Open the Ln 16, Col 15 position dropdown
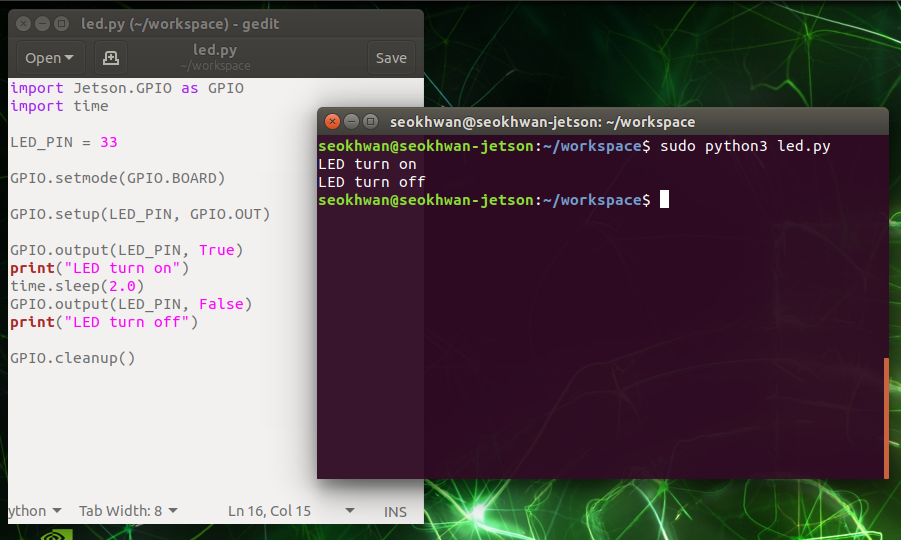901x540 pixels. point(291,511)
